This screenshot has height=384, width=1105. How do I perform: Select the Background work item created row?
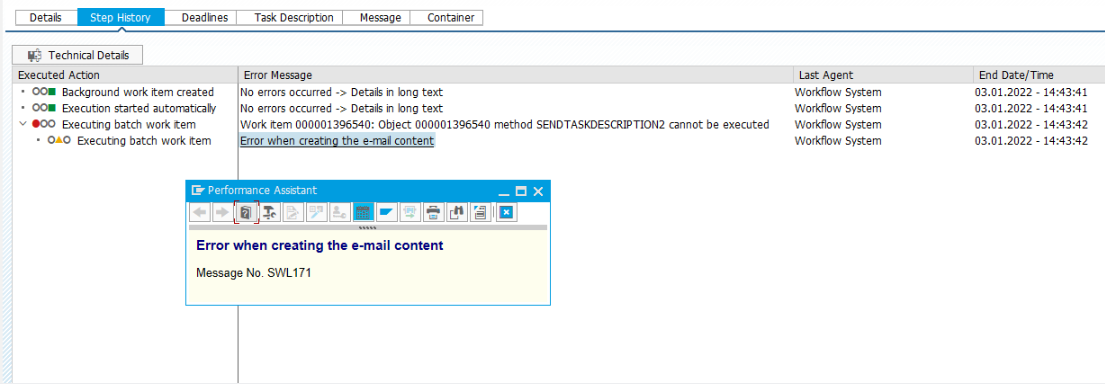pos(137,92)
